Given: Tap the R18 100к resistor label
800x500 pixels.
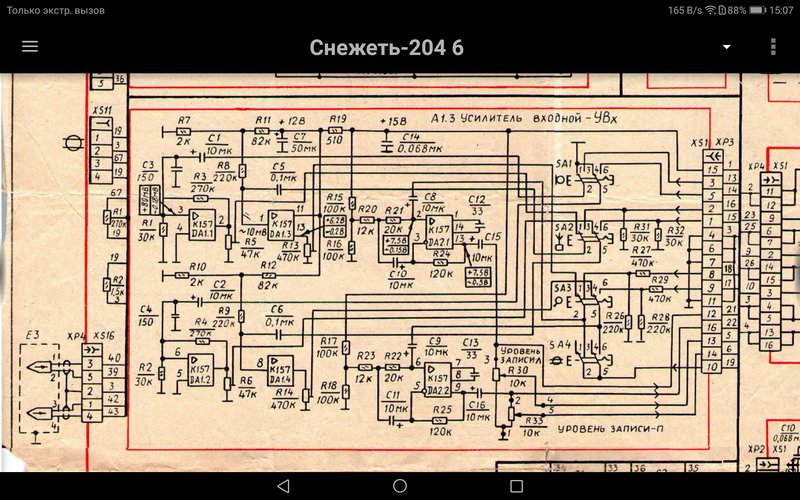Looking at the screenshot, I should point(328,394).
